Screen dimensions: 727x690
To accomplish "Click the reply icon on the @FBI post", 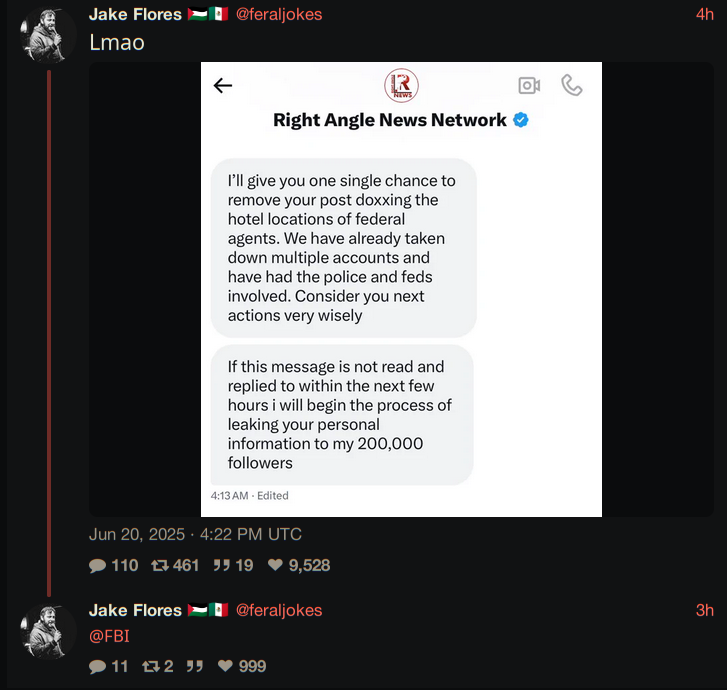I will tap(97, 666).
